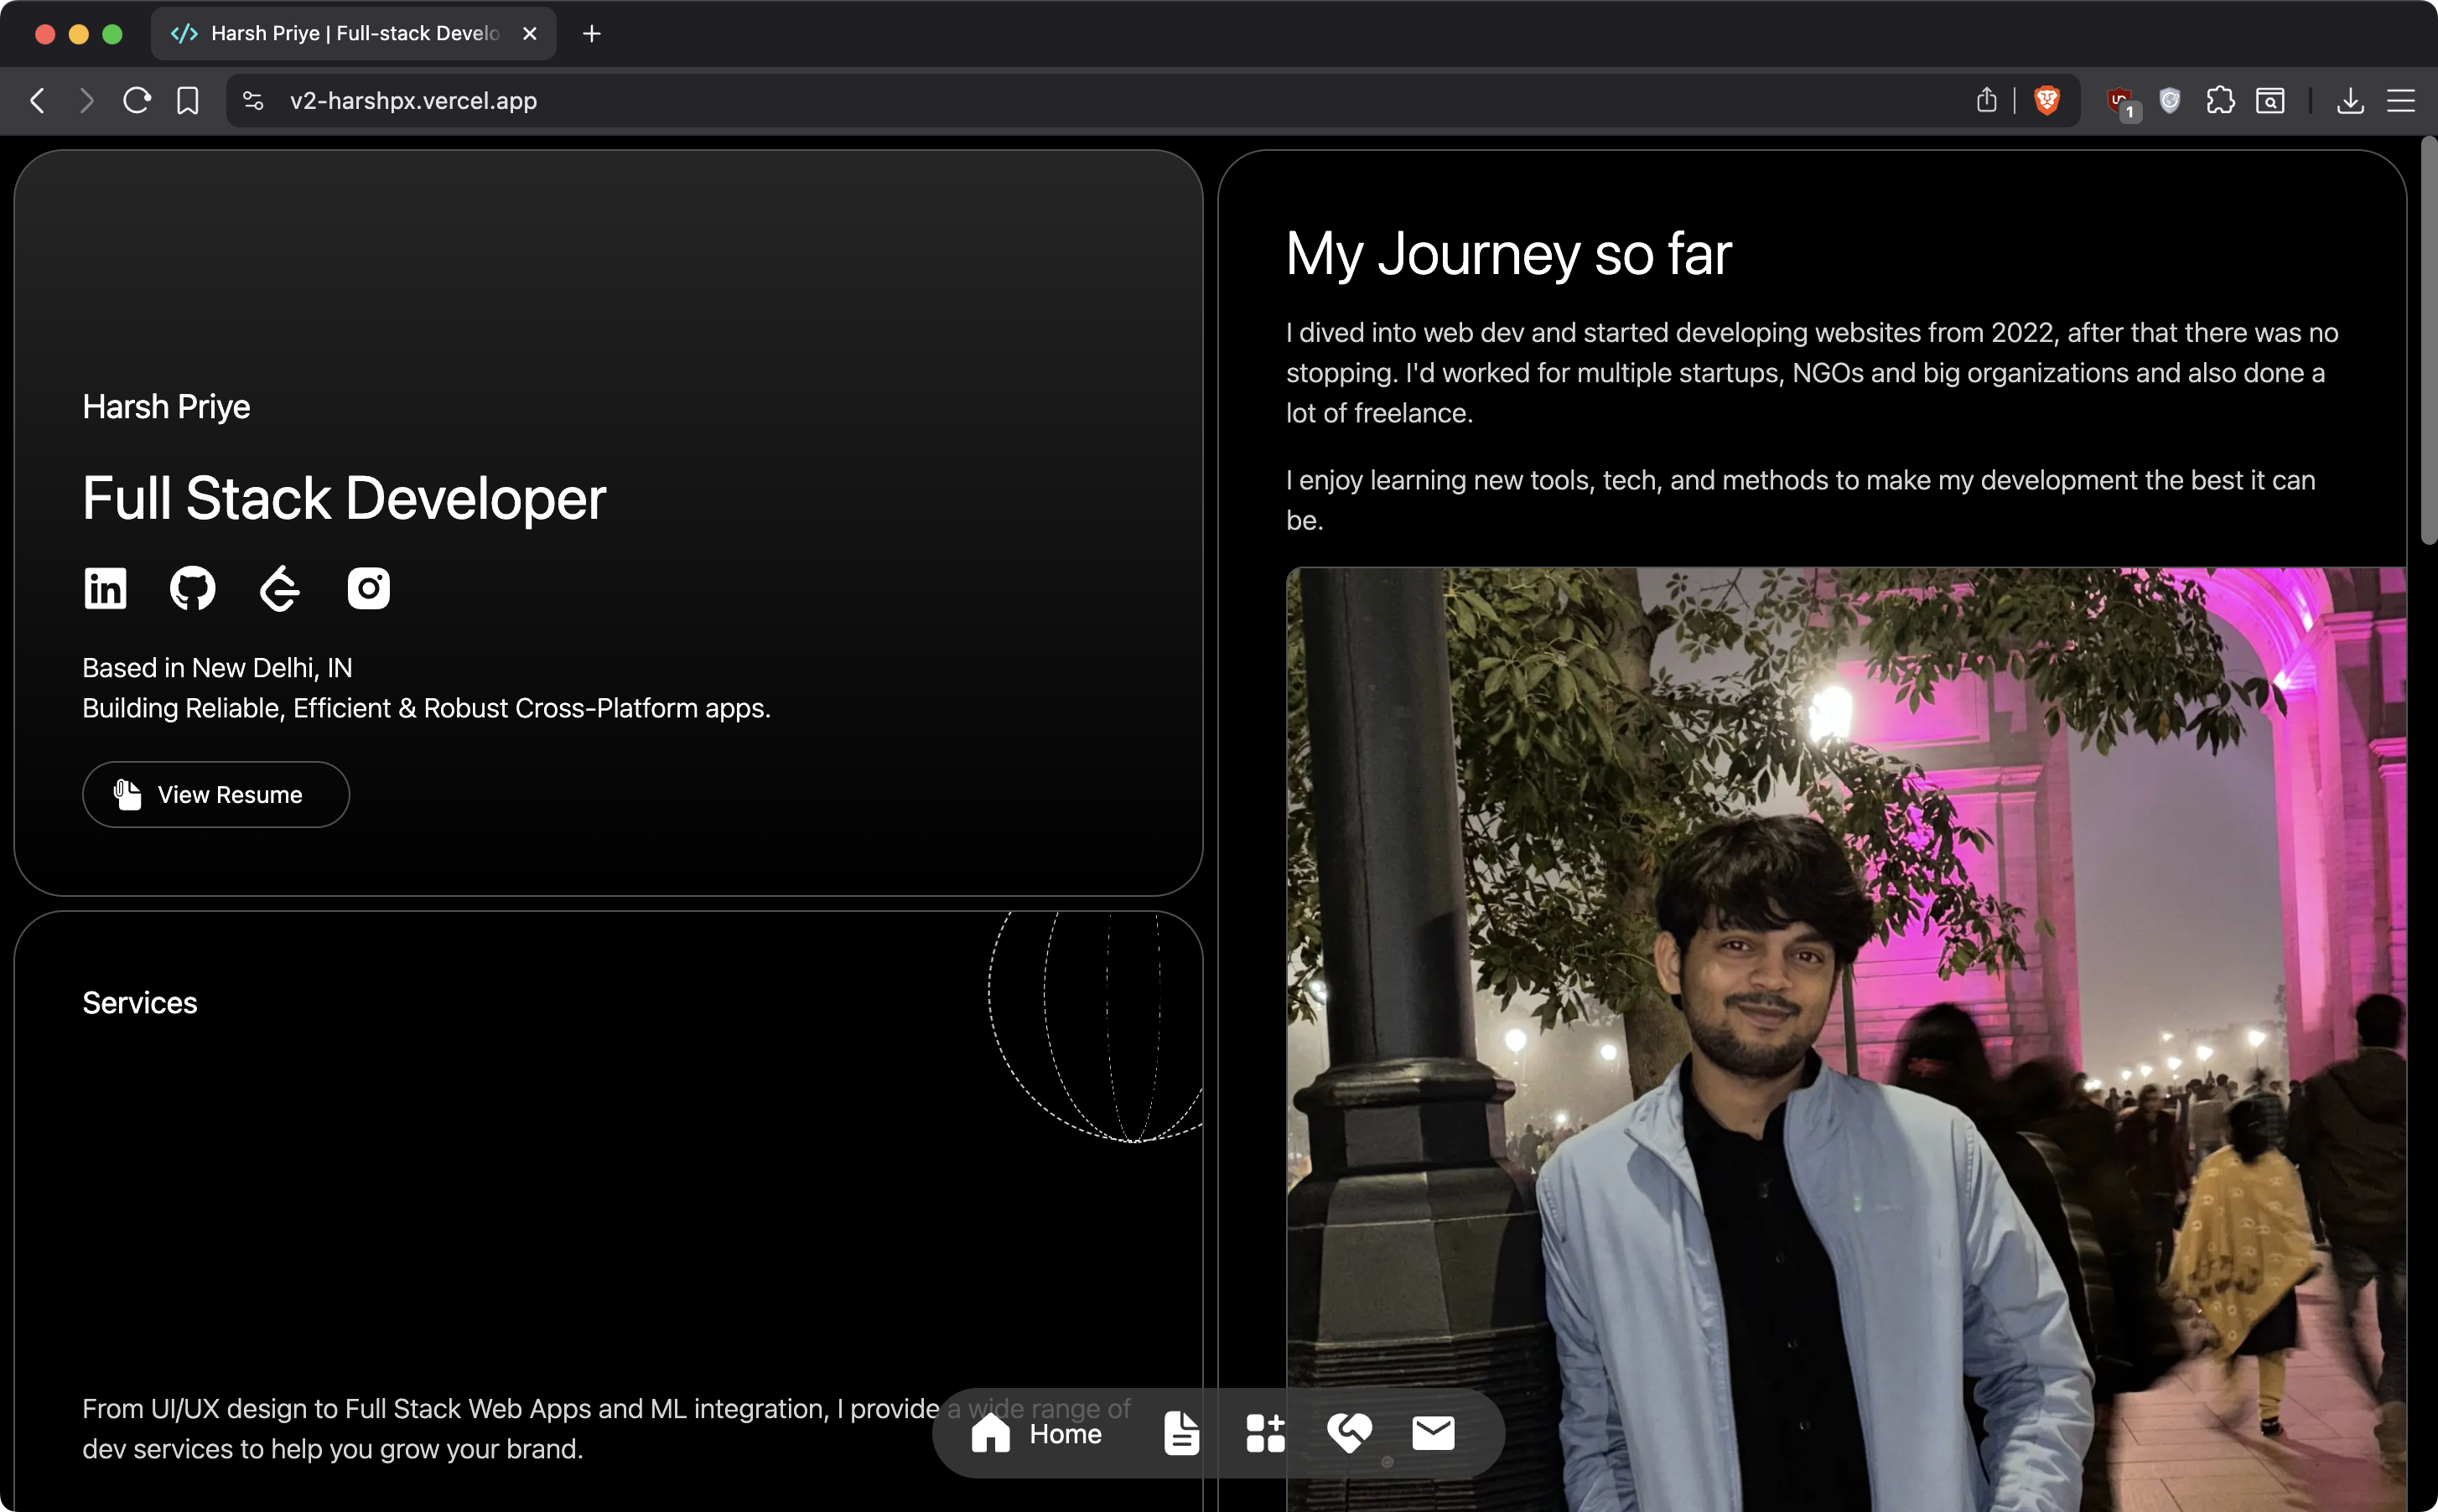The image size is (2438, 1512).
Task: Toggle Brave Shields lion icon
Action: (x=2047, y=100)
